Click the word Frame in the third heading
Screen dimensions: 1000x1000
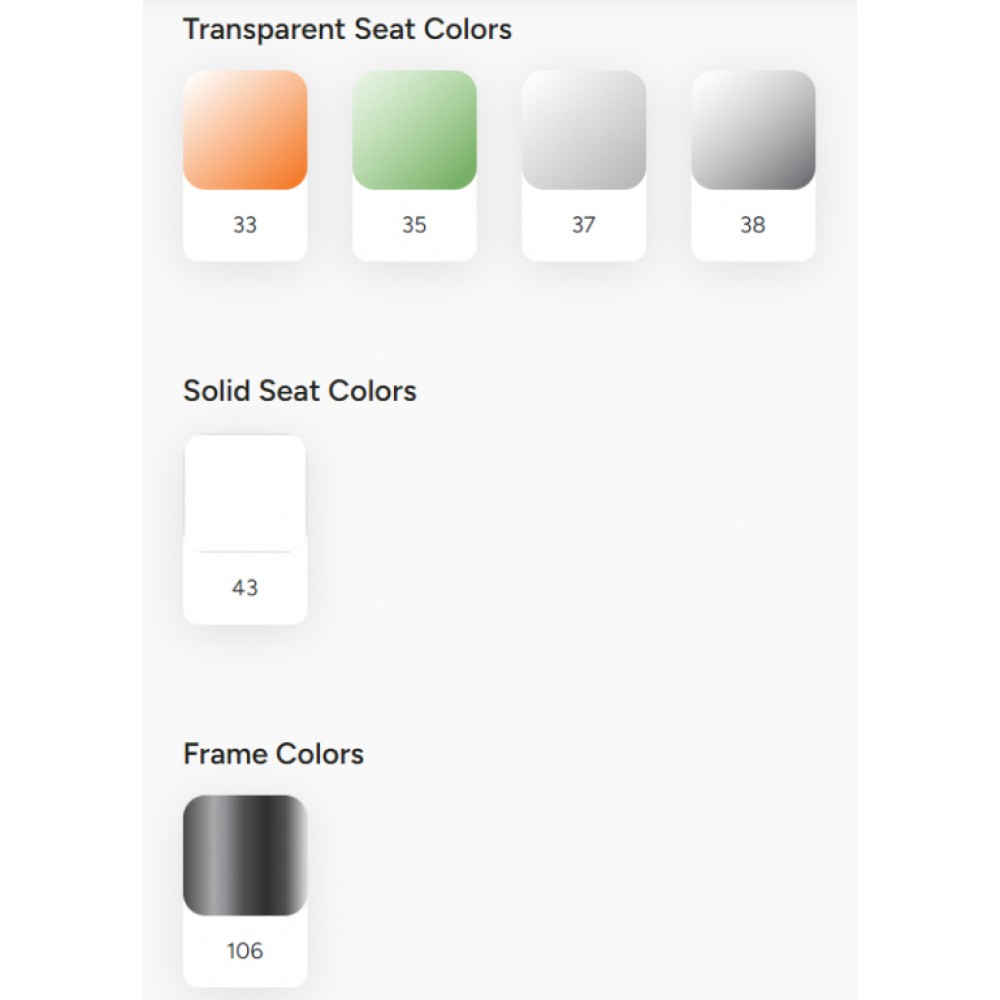tap(225, 753)
